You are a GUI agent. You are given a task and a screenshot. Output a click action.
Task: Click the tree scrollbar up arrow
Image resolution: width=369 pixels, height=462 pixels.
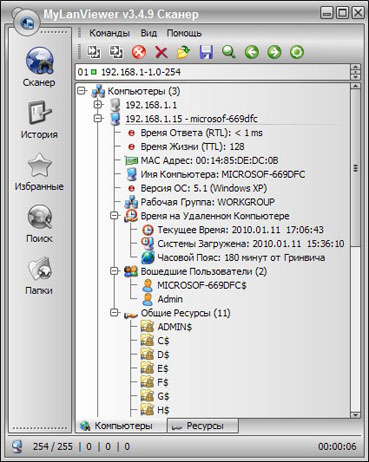355,86
